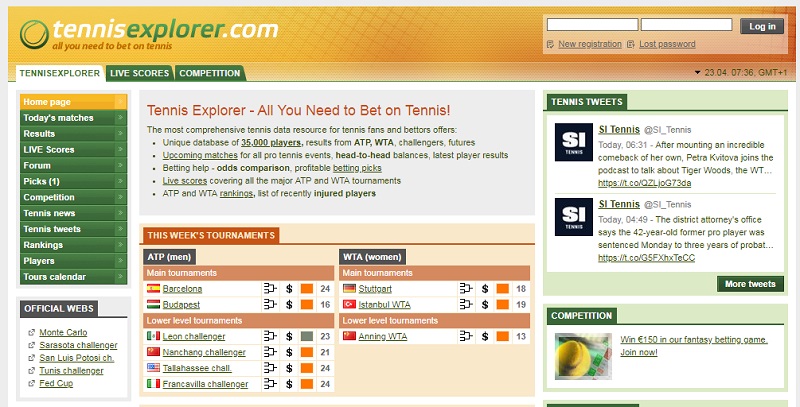Open the Barcelona tournament draw bracket icon
The height and width of the screenshot is (407, 800).
click(x=270, y=289)
